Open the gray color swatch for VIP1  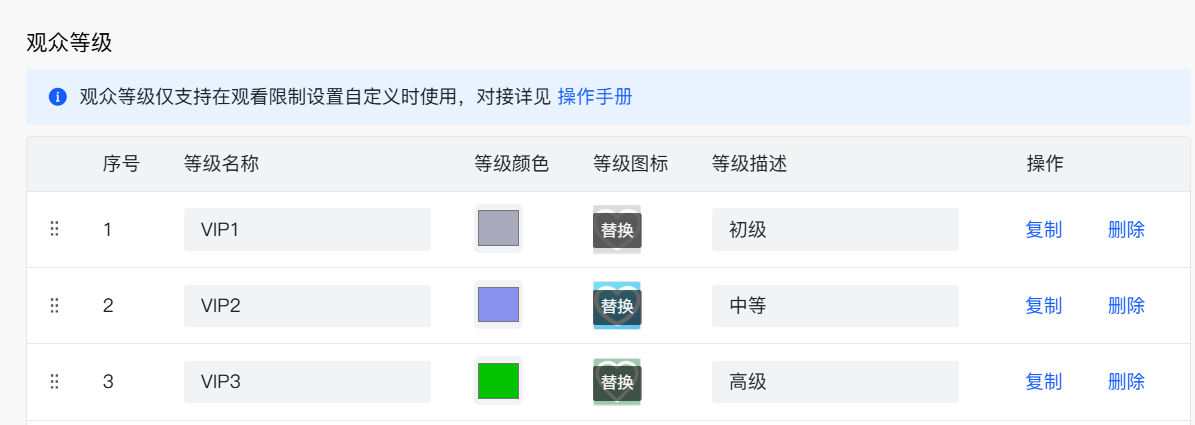tap(498, 229)
